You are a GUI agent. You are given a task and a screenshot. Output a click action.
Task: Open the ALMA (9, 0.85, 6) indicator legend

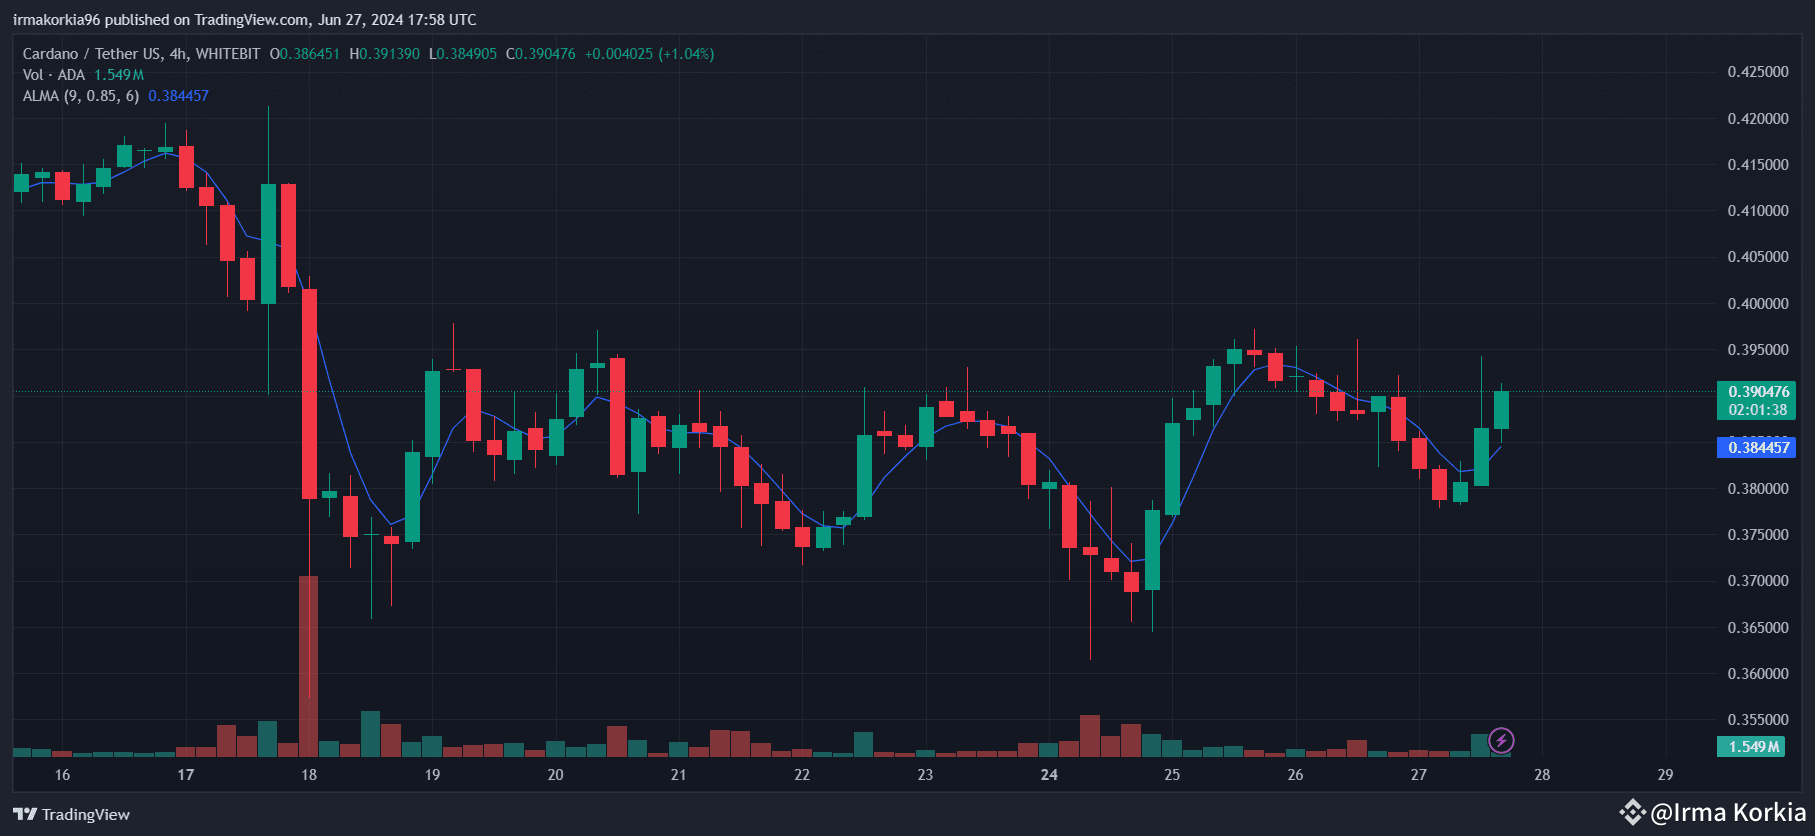(81, 96)
